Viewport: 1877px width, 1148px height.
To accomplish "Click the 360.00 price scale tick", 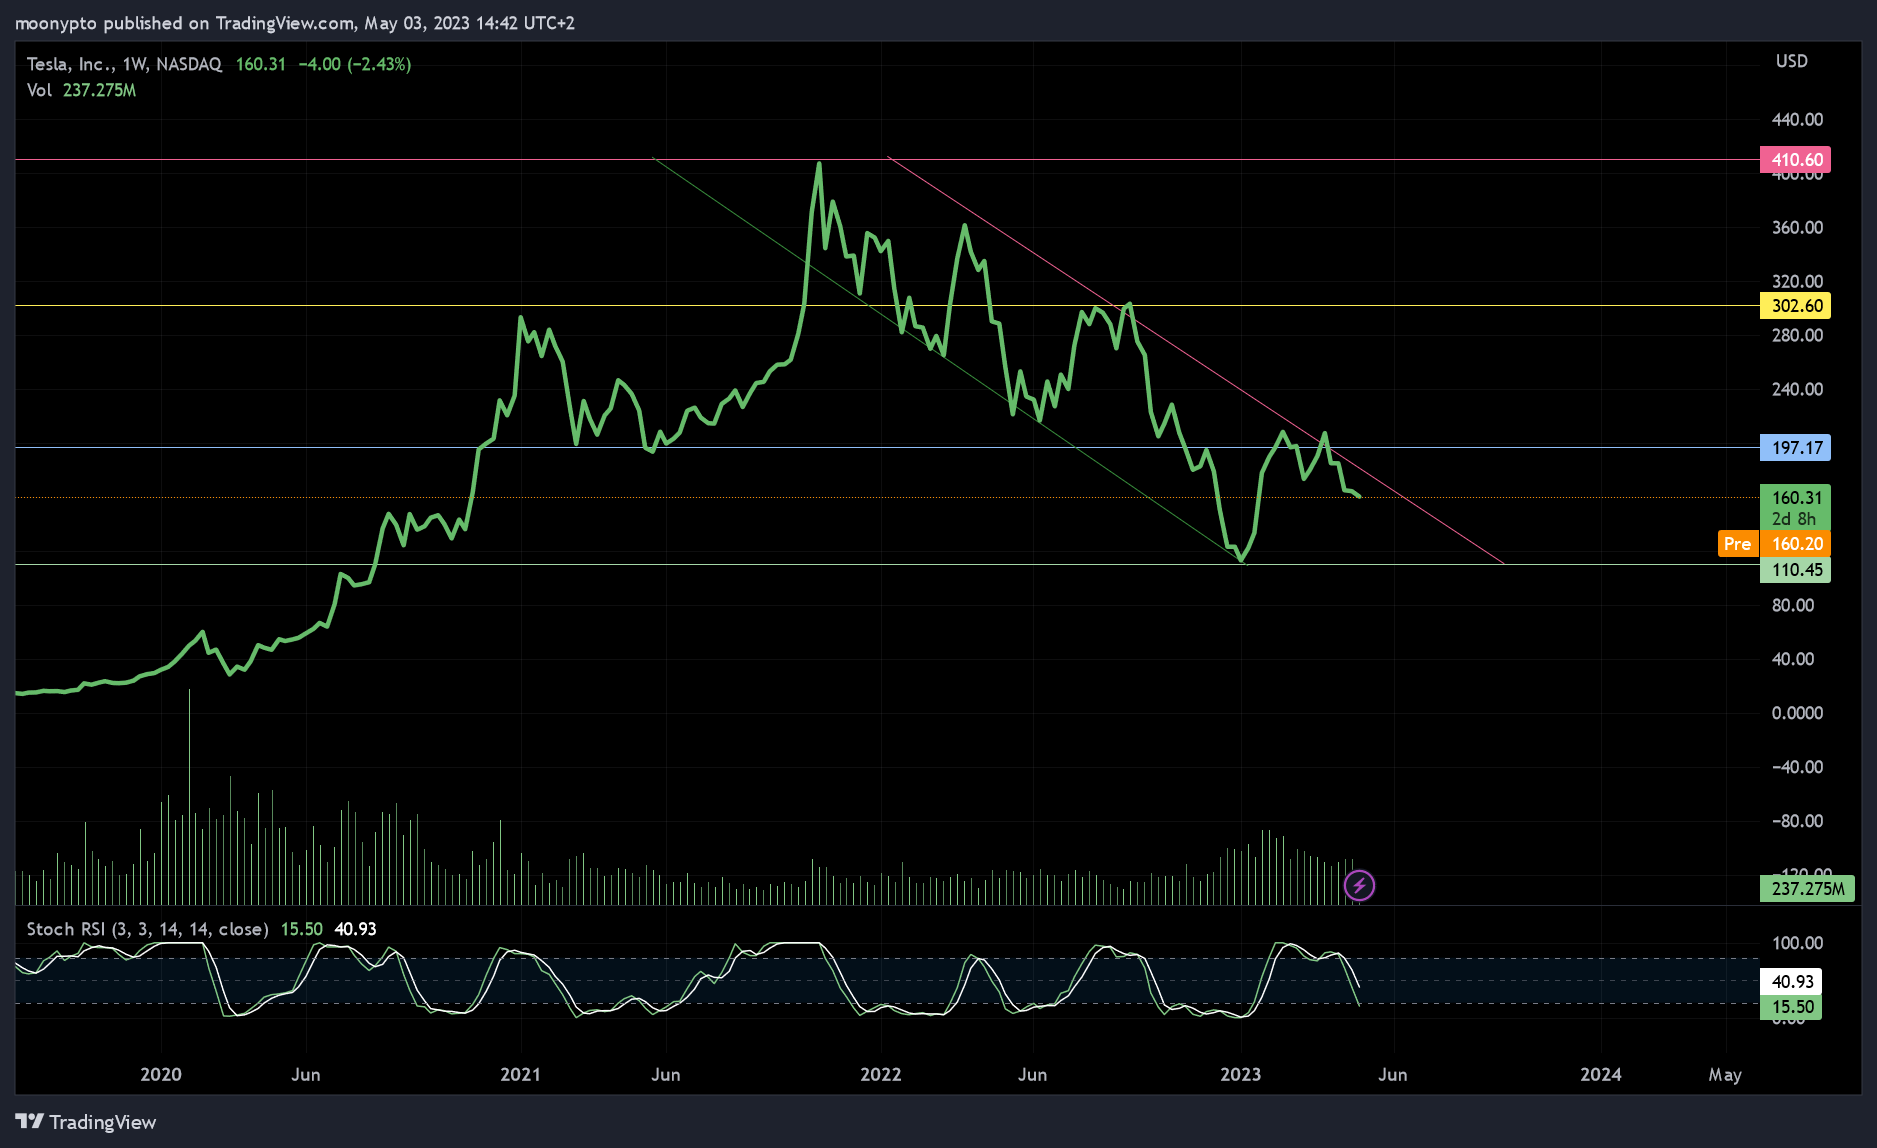I will [x=1797, y=227].
